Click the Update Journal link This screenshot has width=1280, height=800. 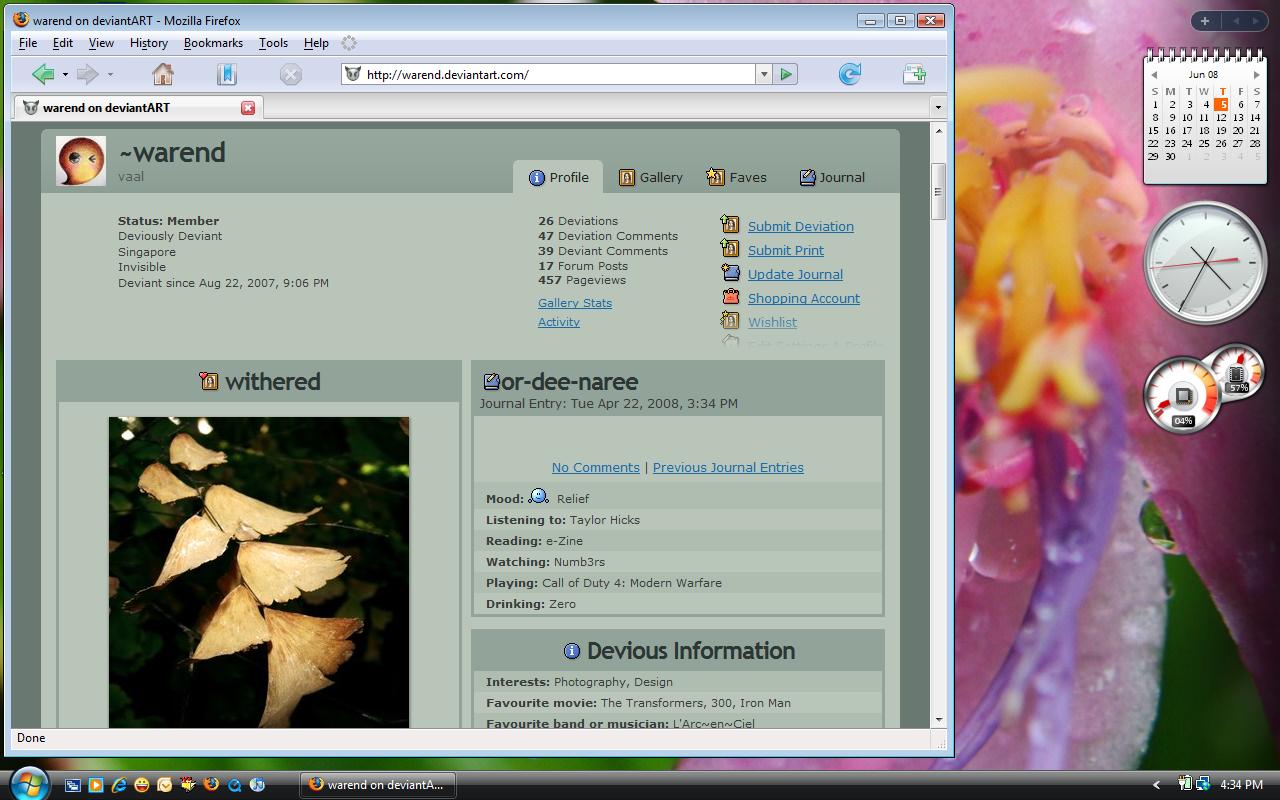pos(795,274)
